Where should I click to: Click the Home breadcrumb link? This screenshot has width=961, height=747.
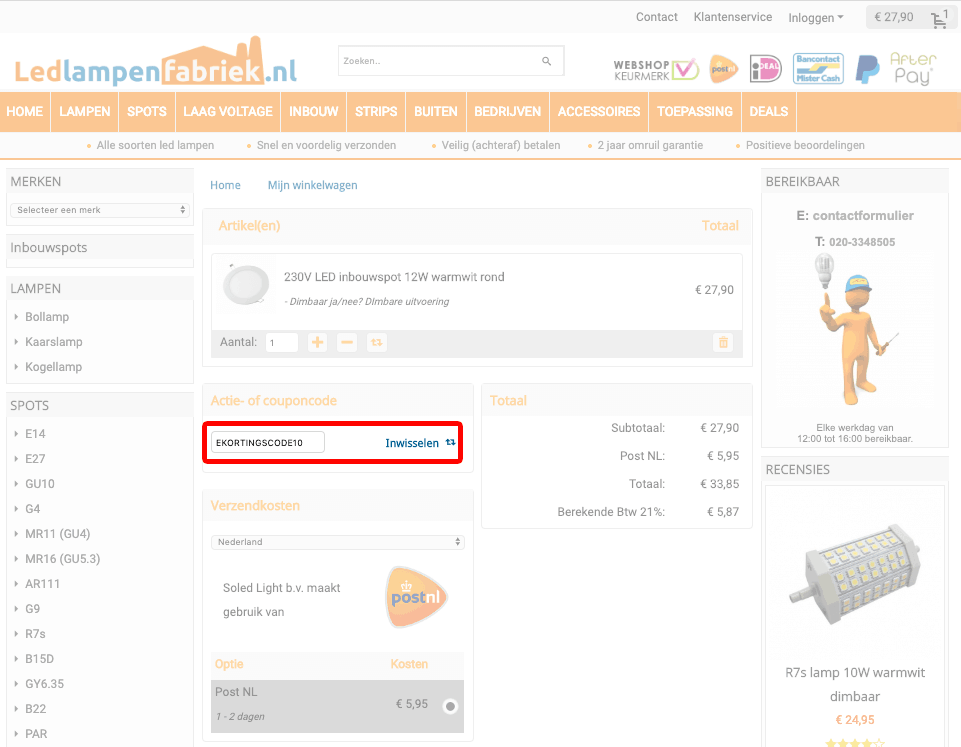coord(226,185)
